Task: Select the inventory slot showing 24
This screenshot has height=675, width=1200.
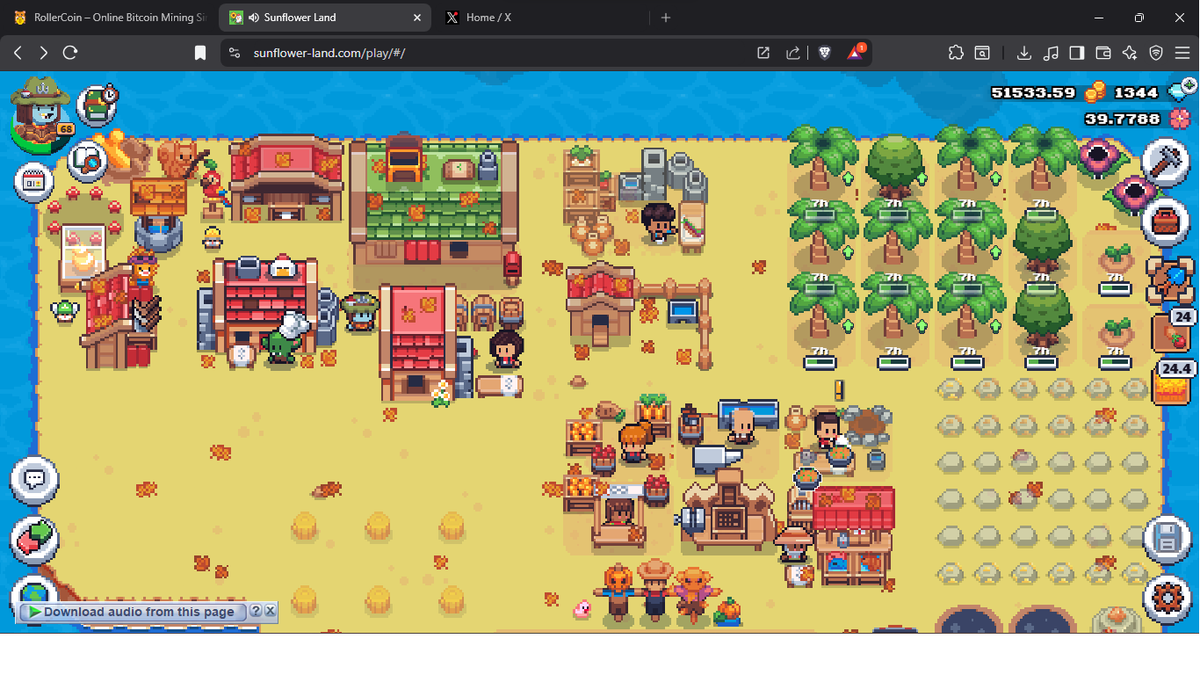Action: pos(1172,332)
